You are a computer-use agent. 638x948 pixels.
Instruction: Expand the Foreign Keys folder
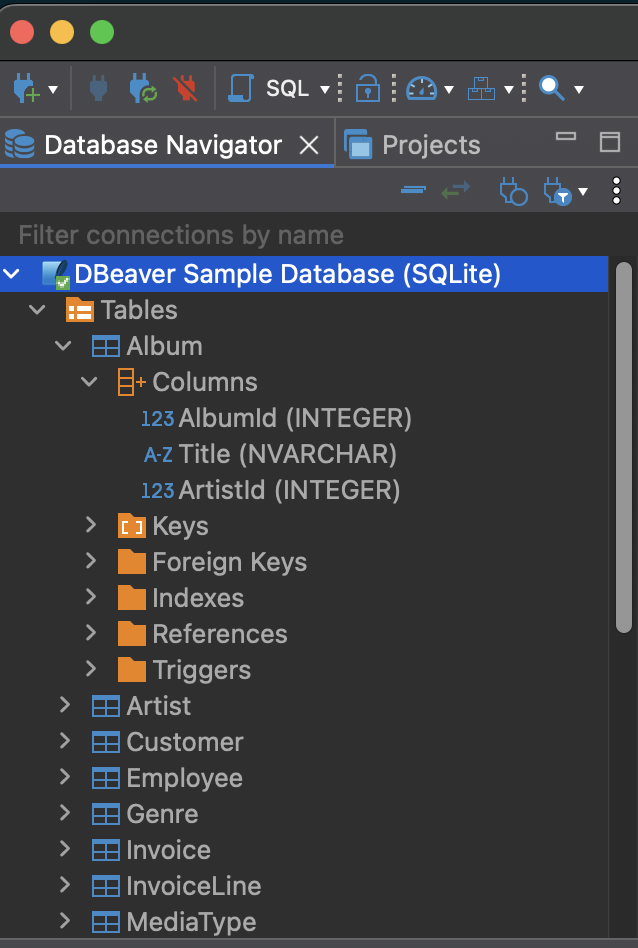tap(91, 562)
